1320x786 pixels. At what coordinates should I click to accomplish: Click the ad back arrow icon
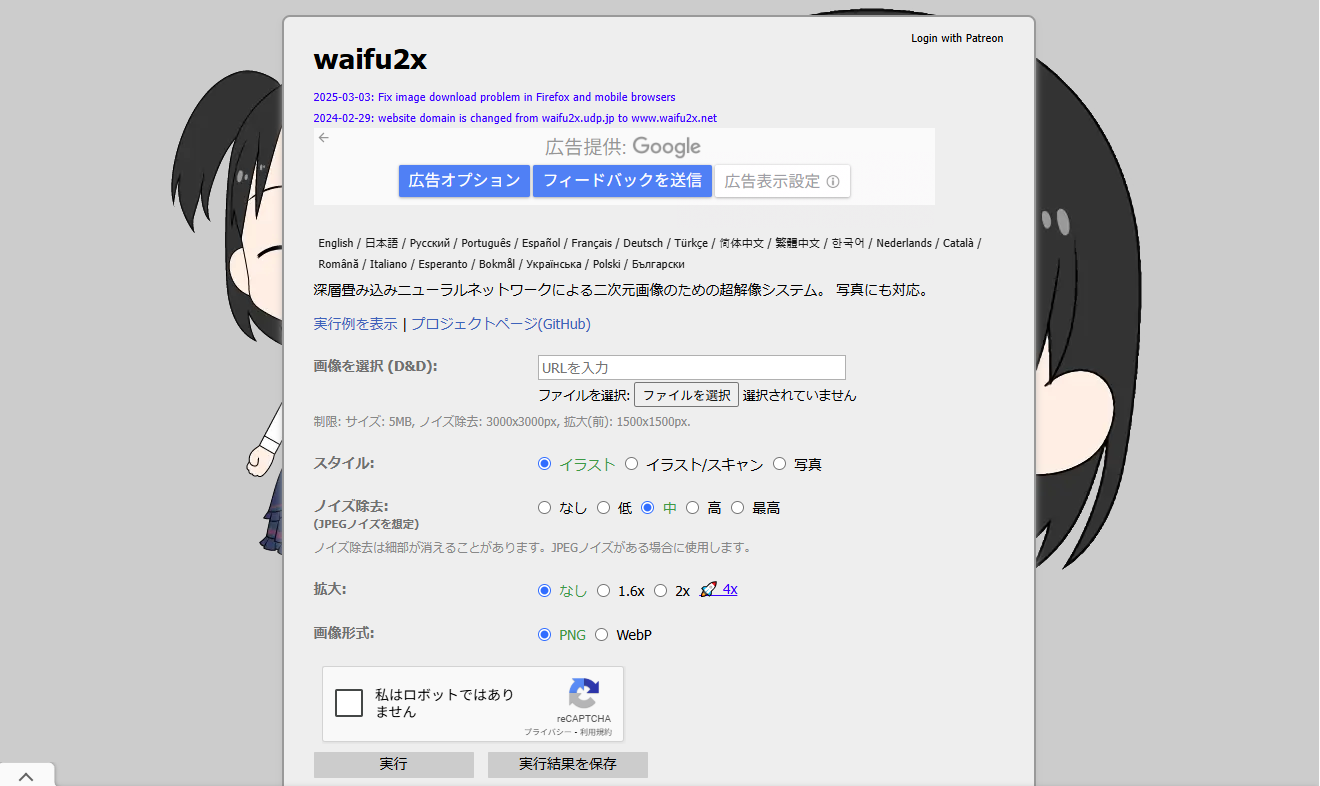(x=323, y=138)
